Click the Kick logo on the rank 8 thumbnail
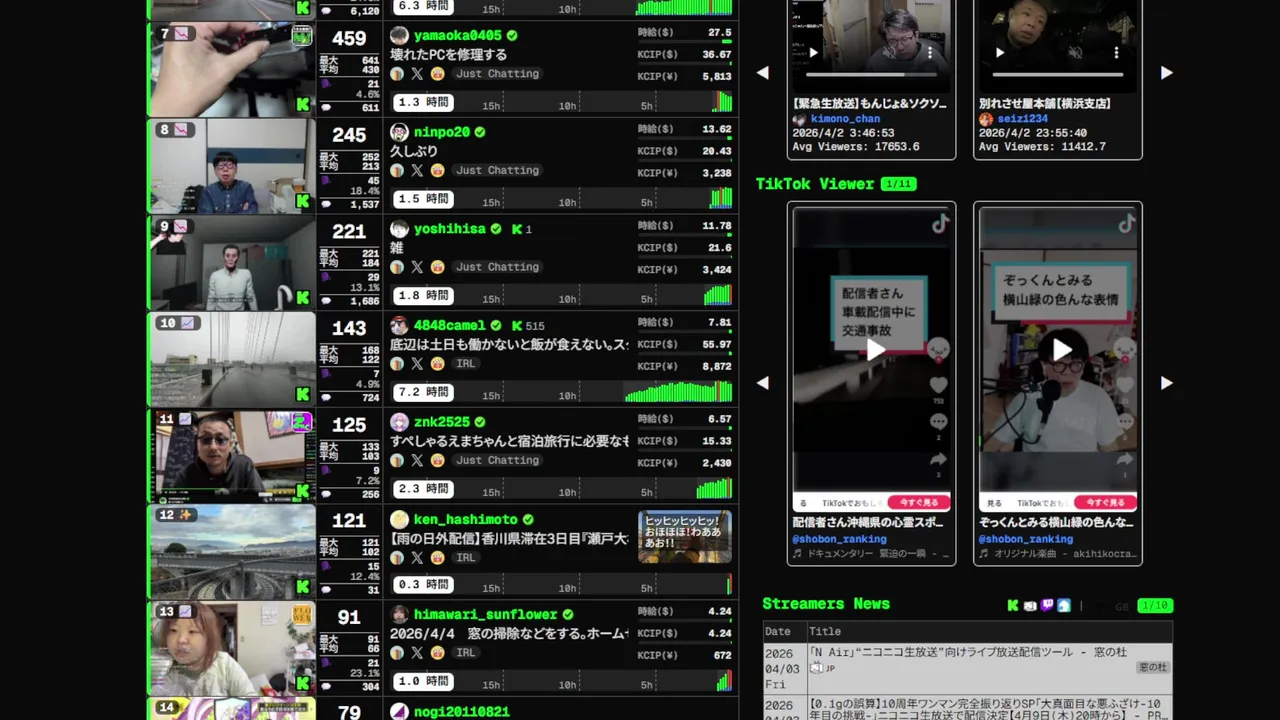 (303, 201)
